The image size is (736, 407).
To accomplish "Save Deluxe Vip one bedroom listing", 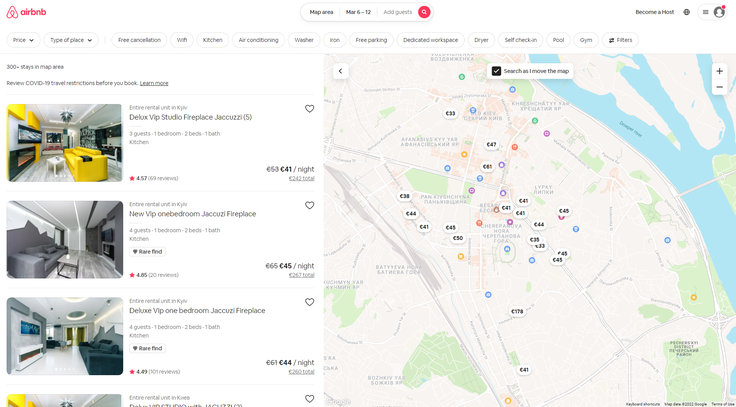I will click(309, 302).
